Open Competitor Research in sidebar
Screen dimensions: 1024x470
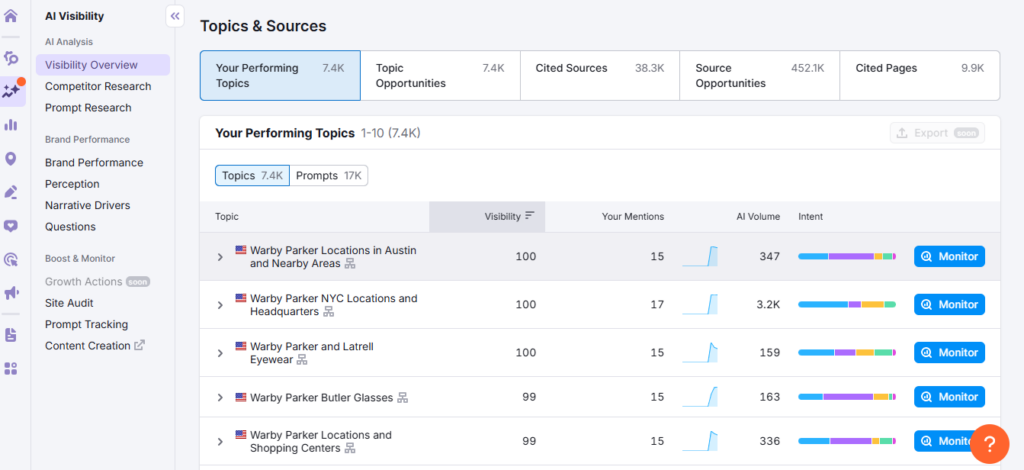(98, 86)
